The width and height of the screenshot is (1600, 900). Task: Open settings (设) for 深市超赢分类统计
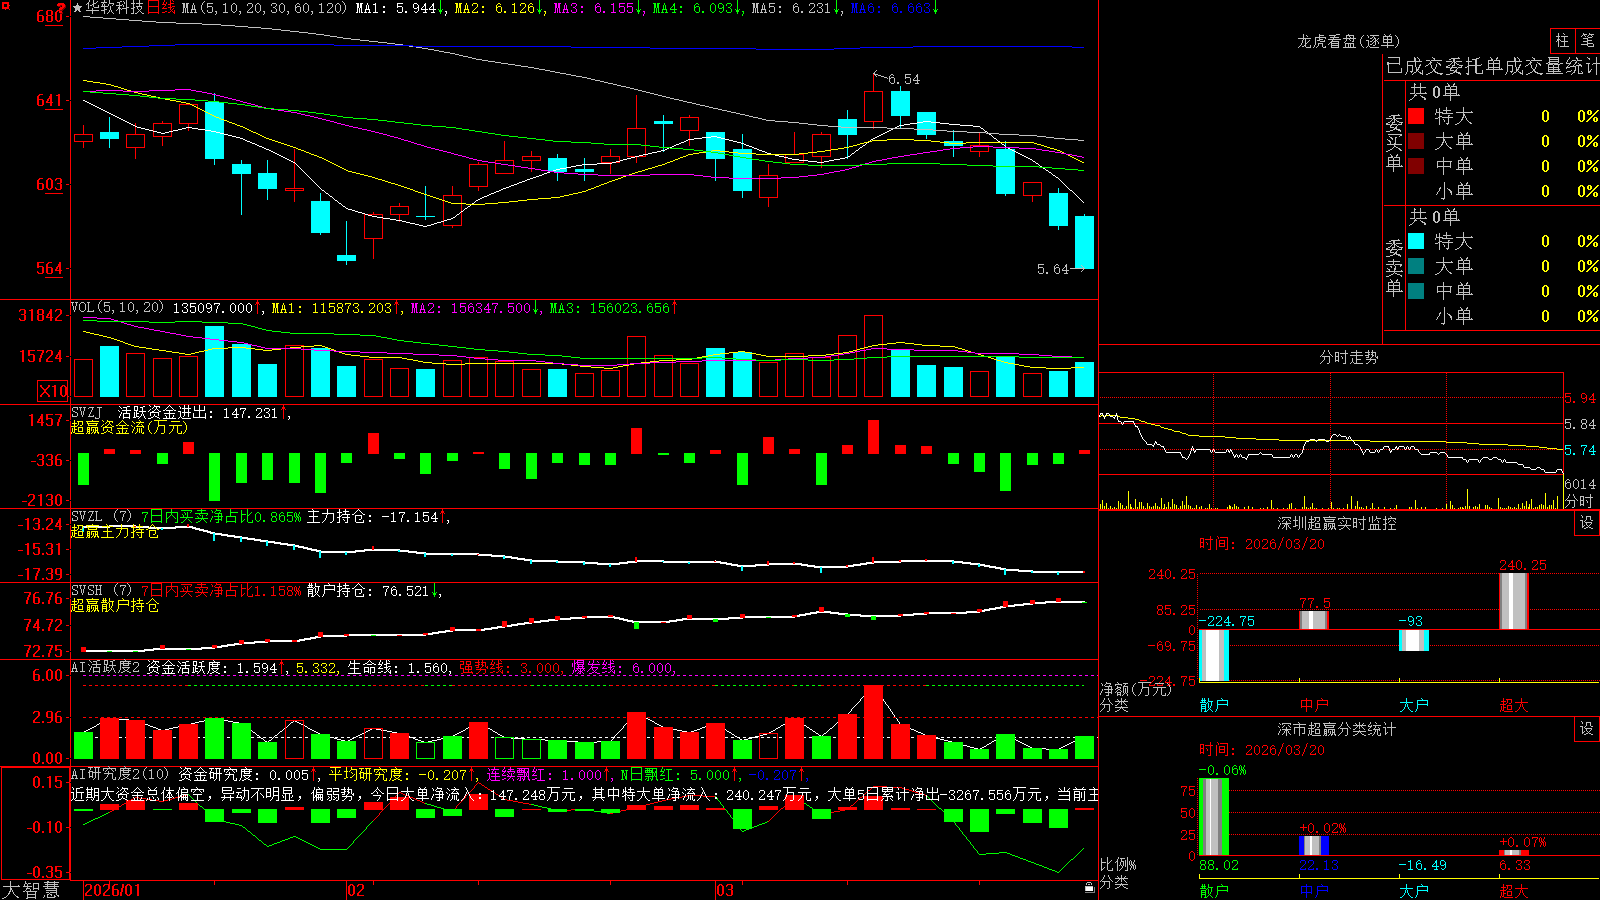(1587, 729)
